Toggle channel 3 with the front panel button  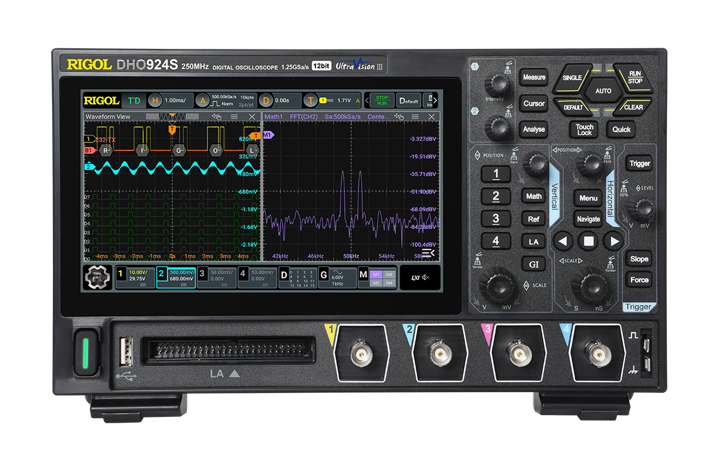[495, 219]
